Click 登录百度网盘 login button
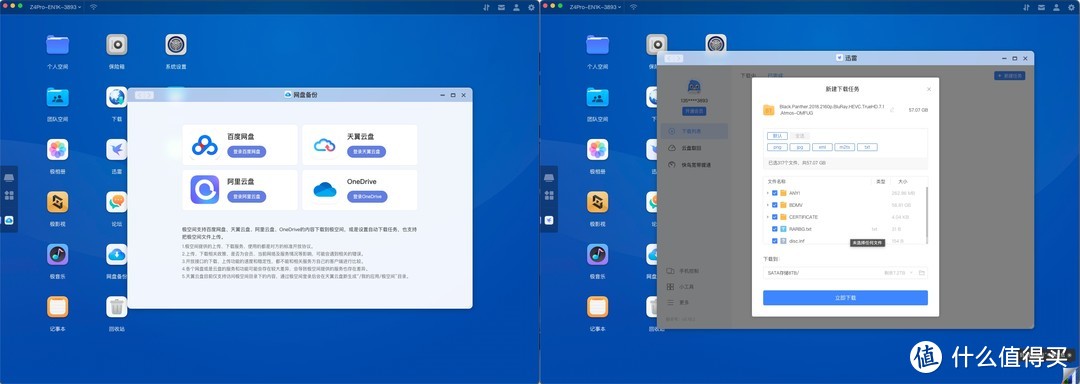1080x384 pixels. tap(247, 151)
